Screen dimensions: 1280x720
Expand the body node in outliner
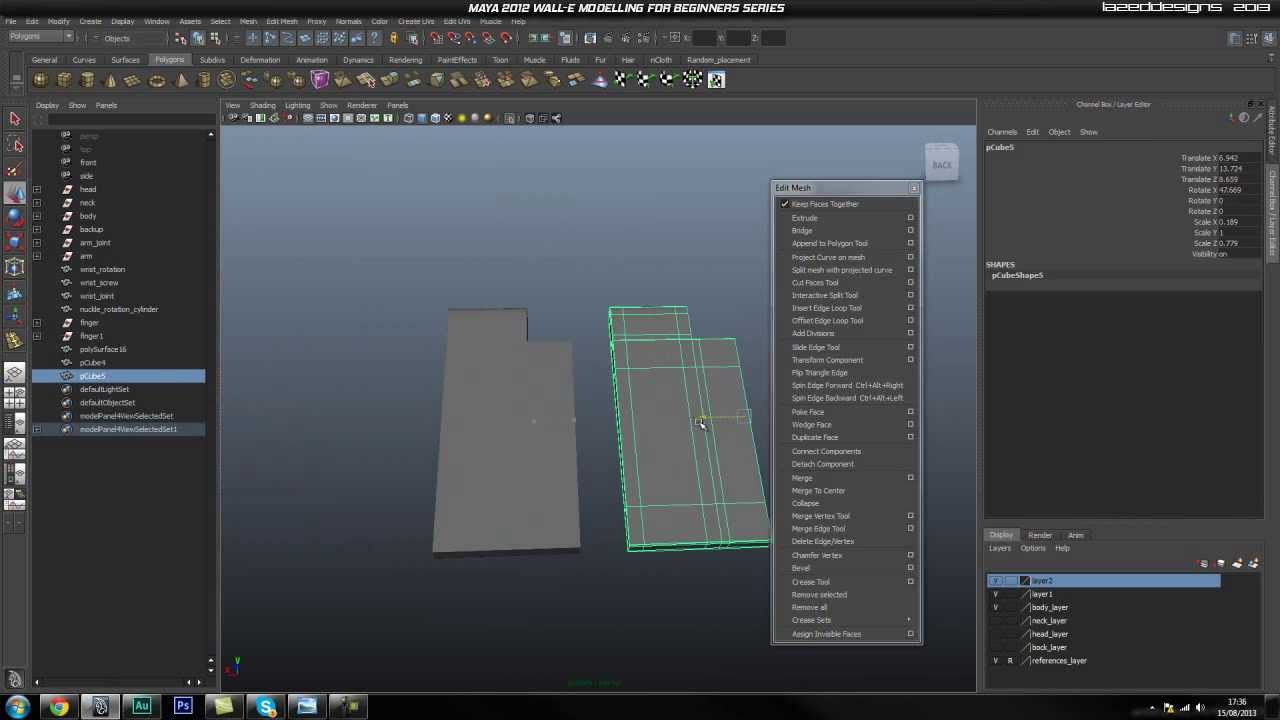click(37, 216)
